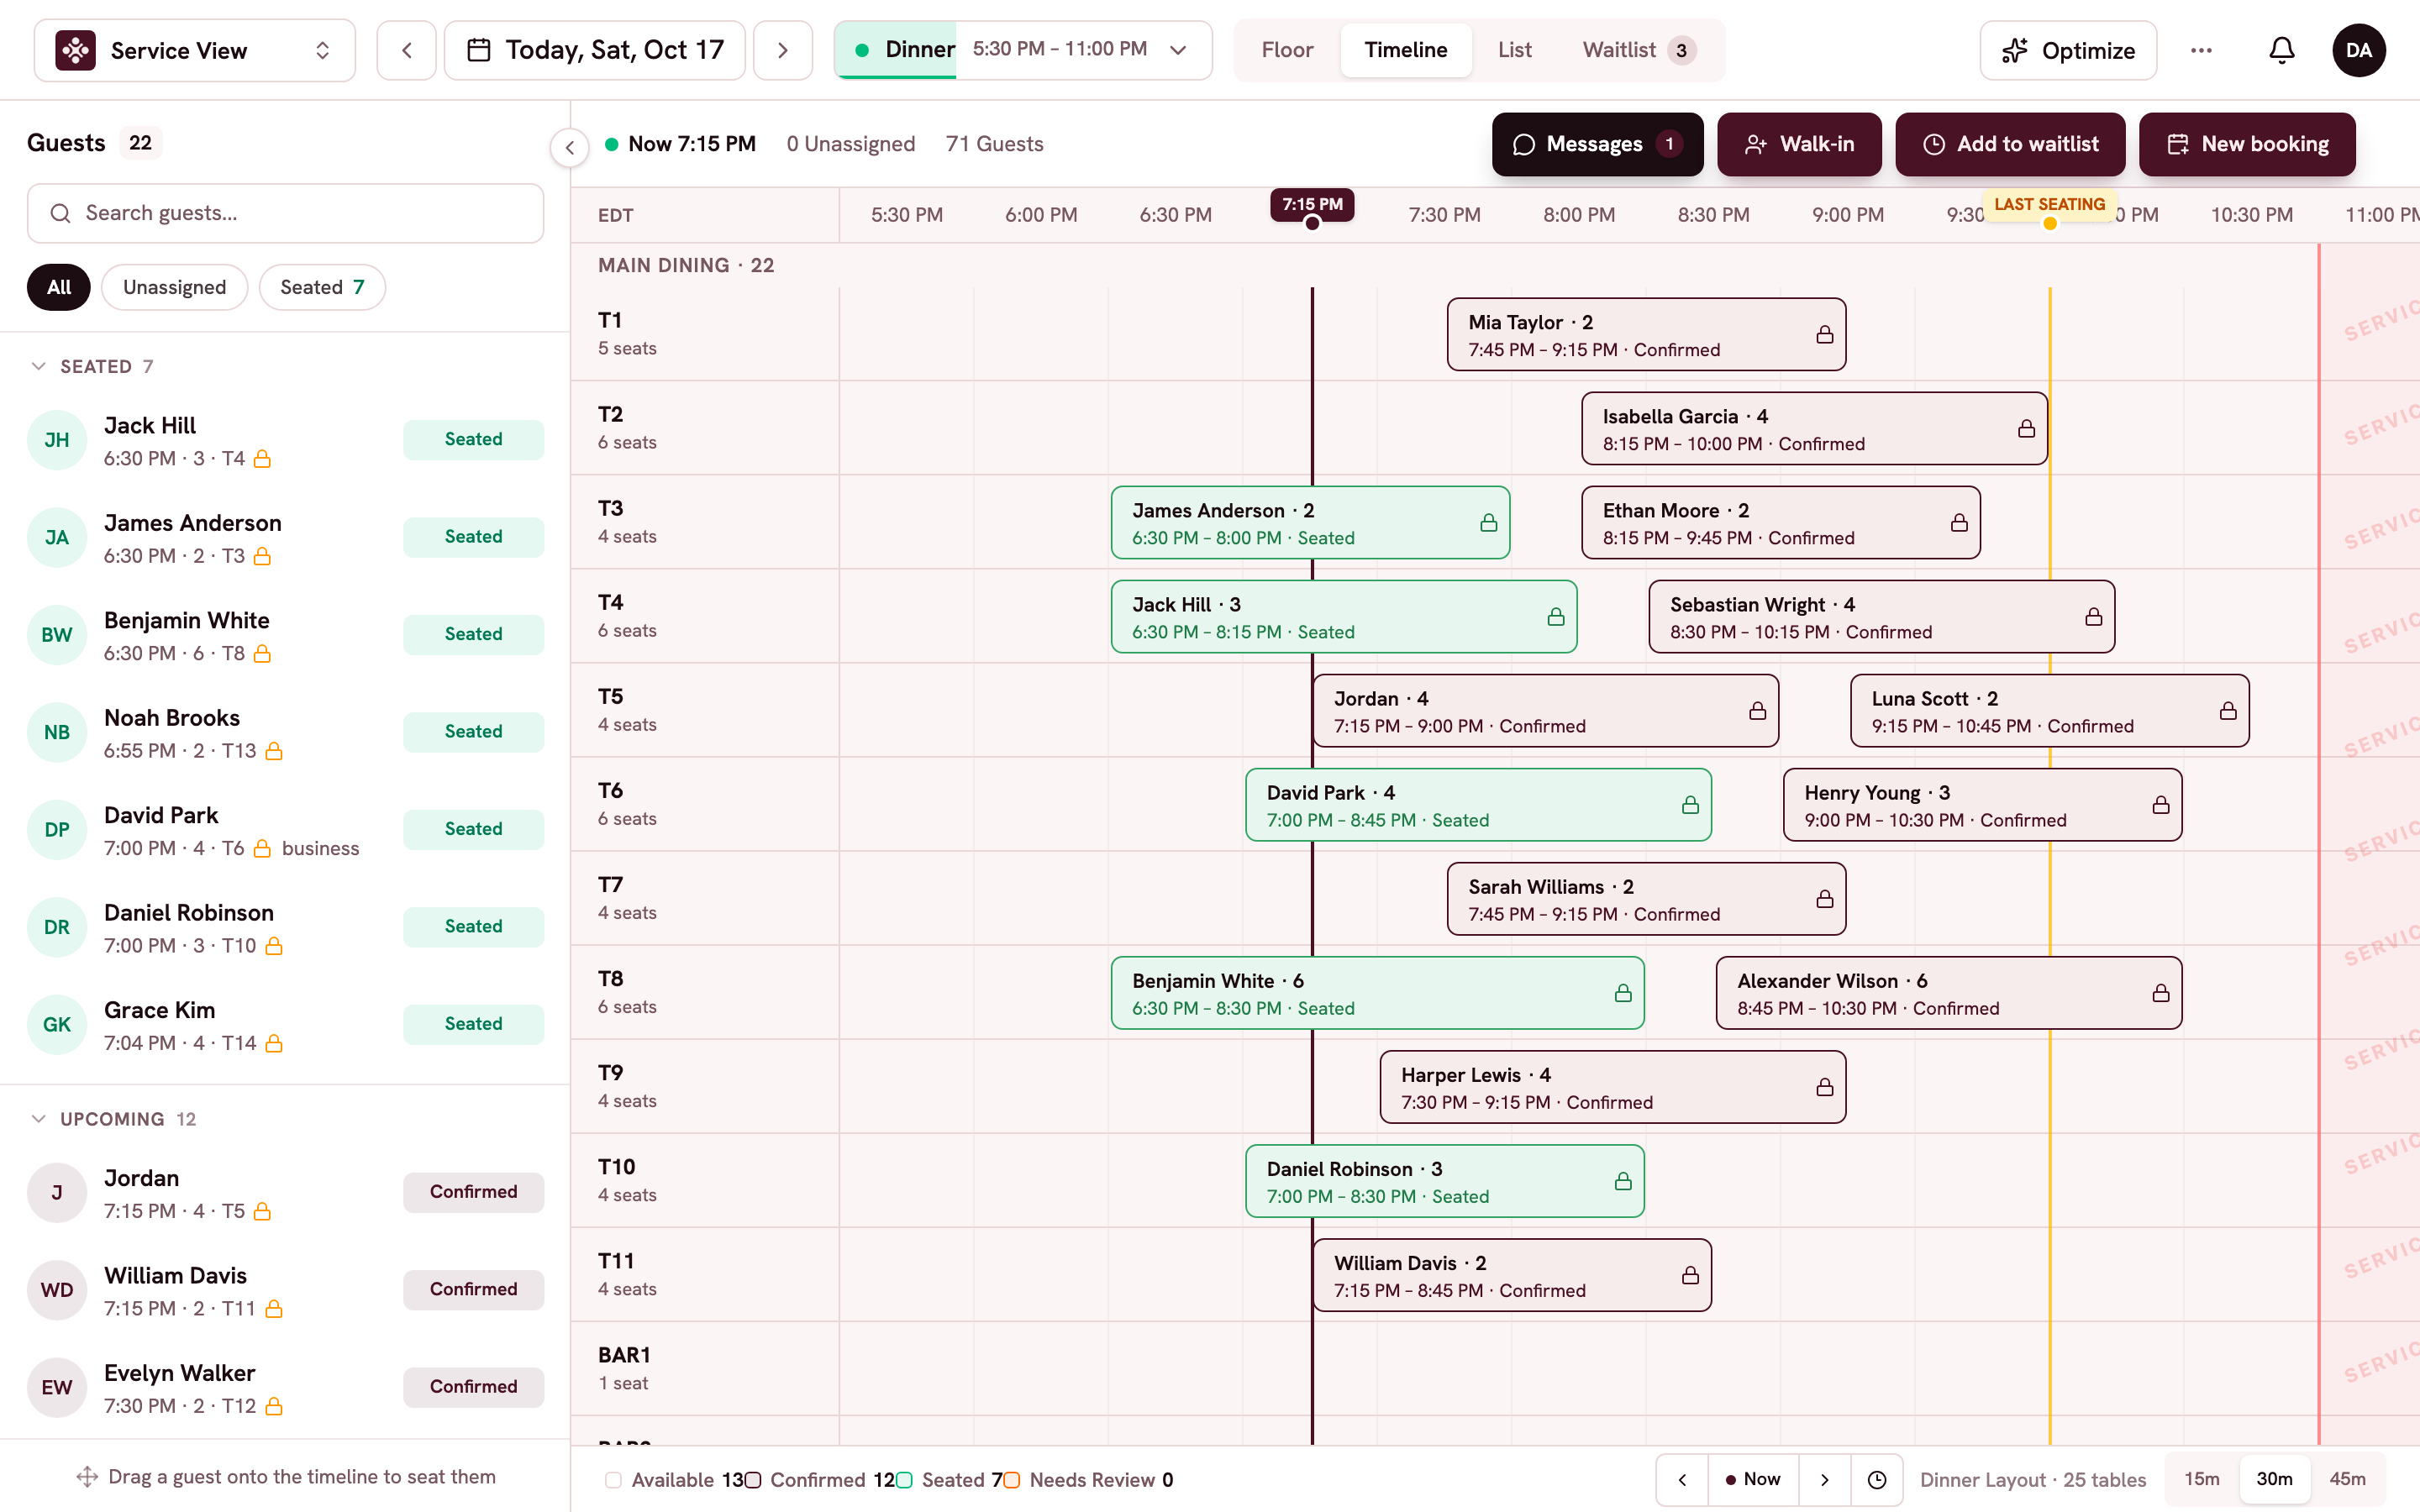This screenshot has width=2420, height=1512.
Task: Set timeline zoom to 15m
Action: pyautogui.click(x=2201, y=1479)
